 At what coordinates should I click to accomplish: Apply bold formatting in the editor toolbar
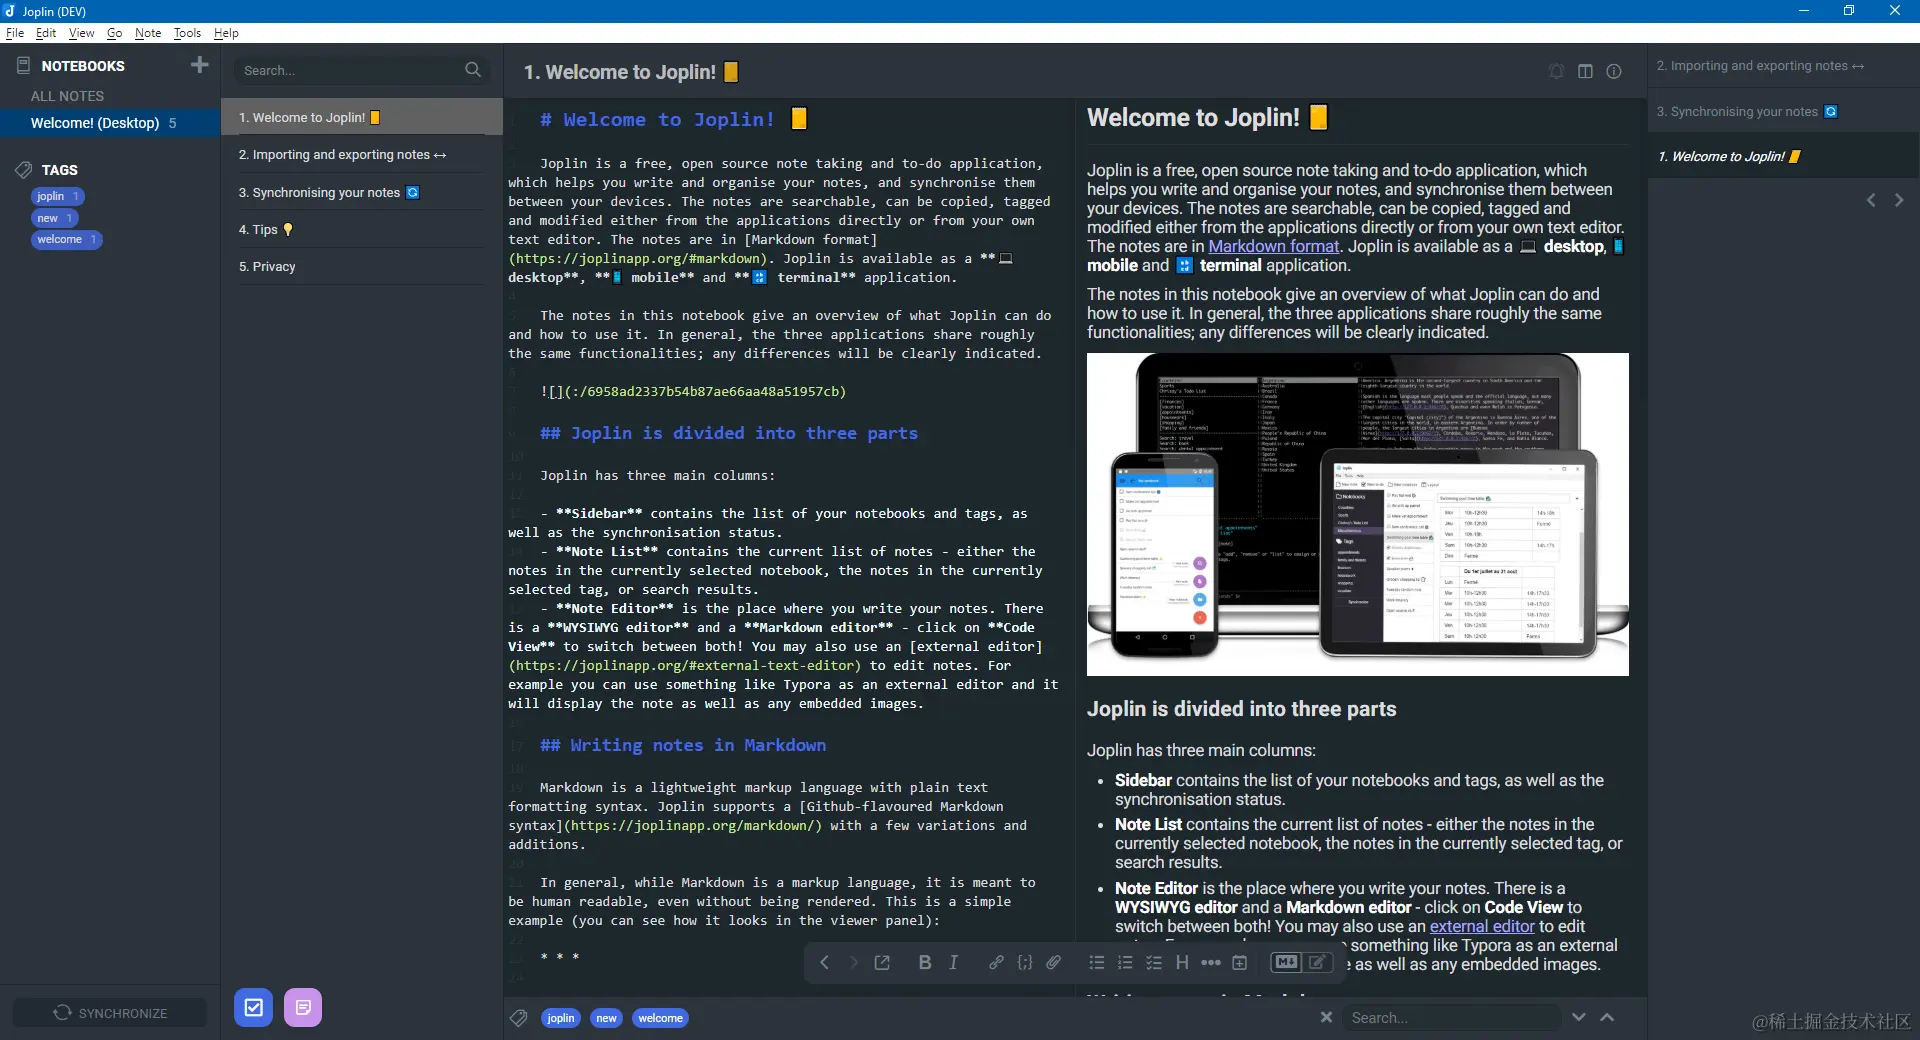(925, 962)
